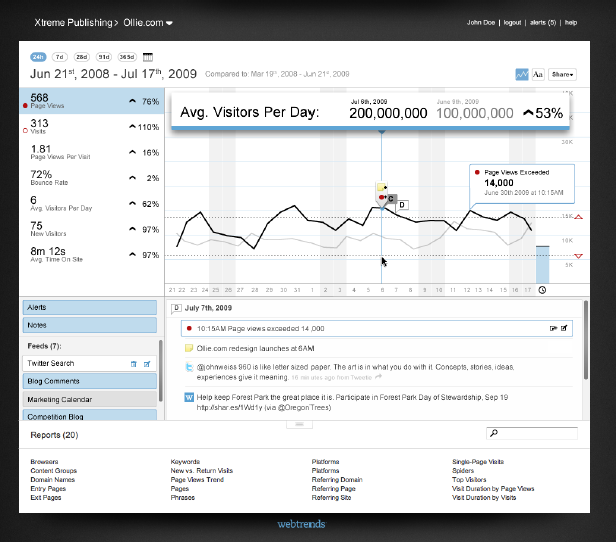Screen dimensions: 616x542
Task: Open the Keywords report
Action: [x=185, y=462]
